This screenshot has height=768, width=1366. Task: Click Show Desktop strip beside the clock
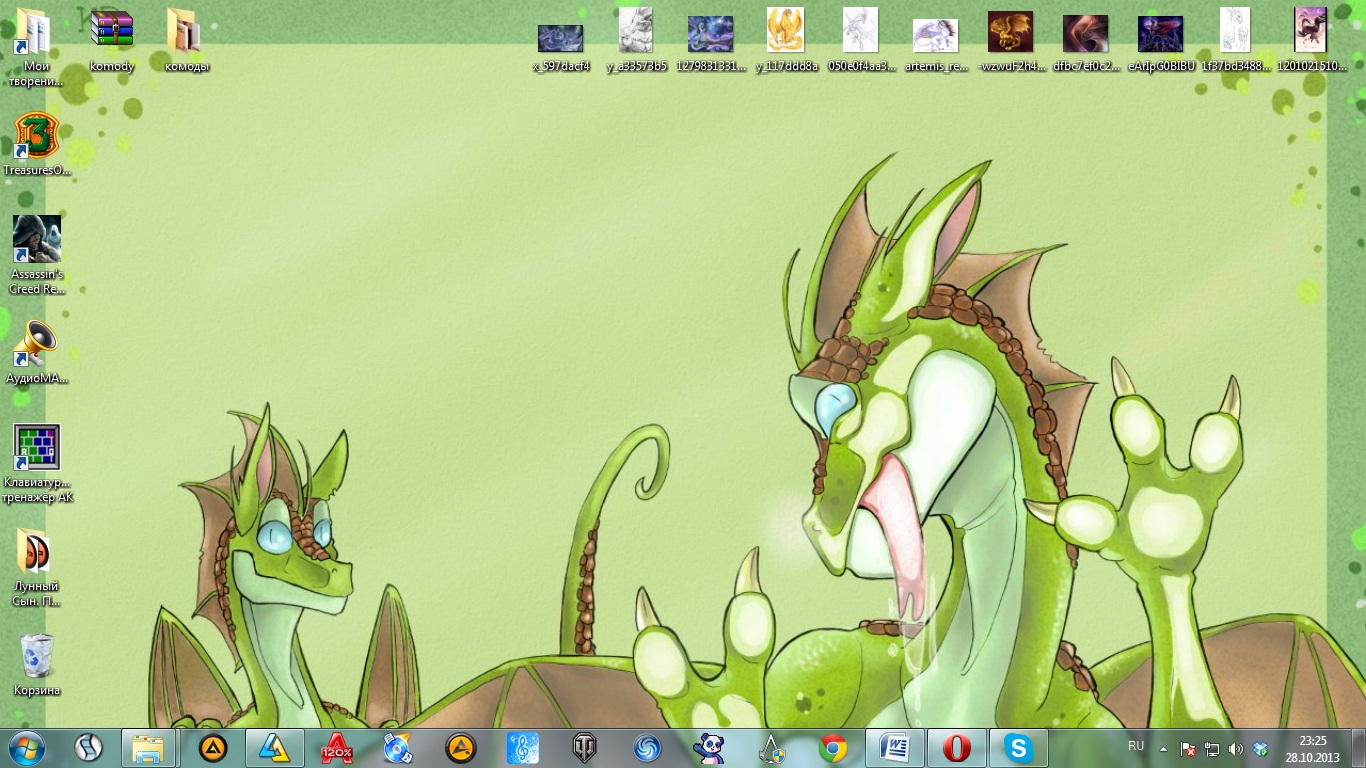pos(1358,748)
